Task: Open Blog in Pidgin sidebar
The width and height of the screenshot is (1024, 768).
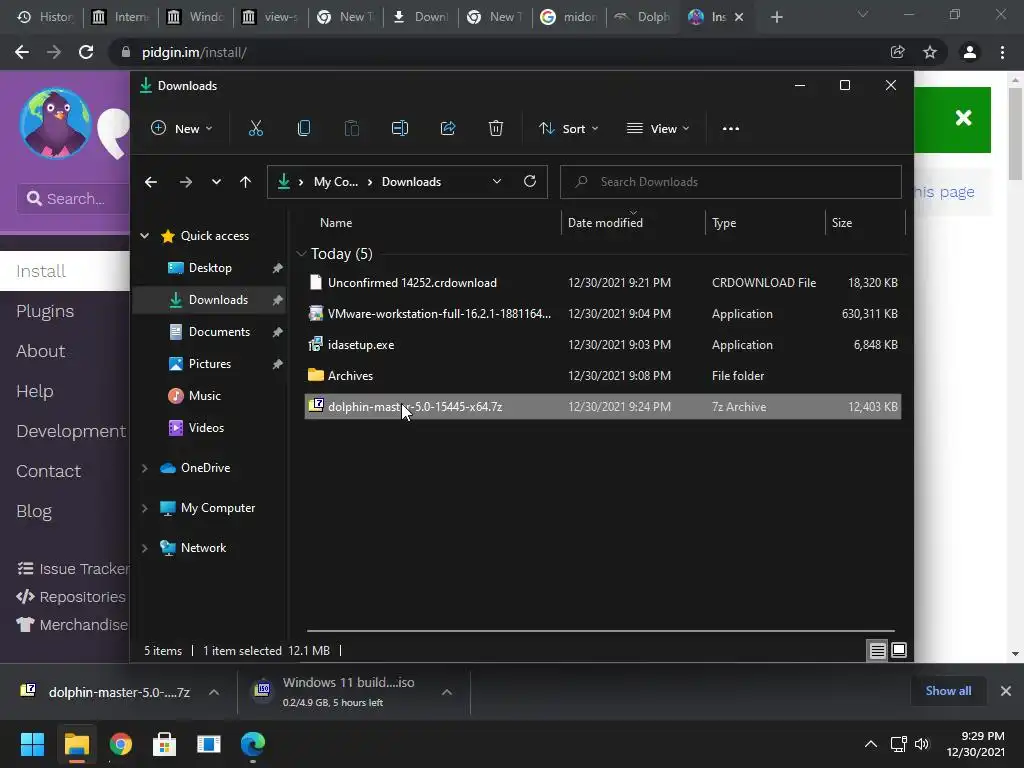Action: 34,511
